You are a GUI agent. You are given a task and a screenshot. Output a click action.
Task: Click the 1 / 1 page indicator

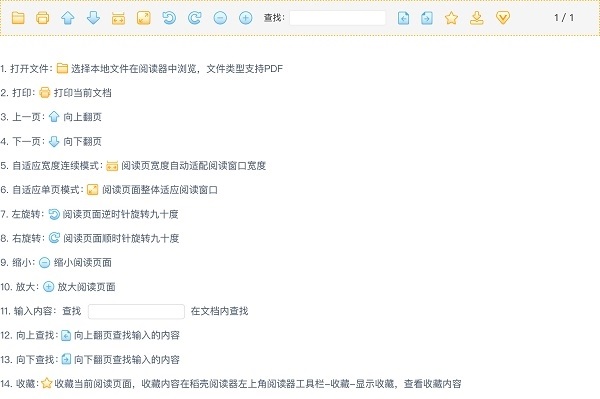click(564, 18)
